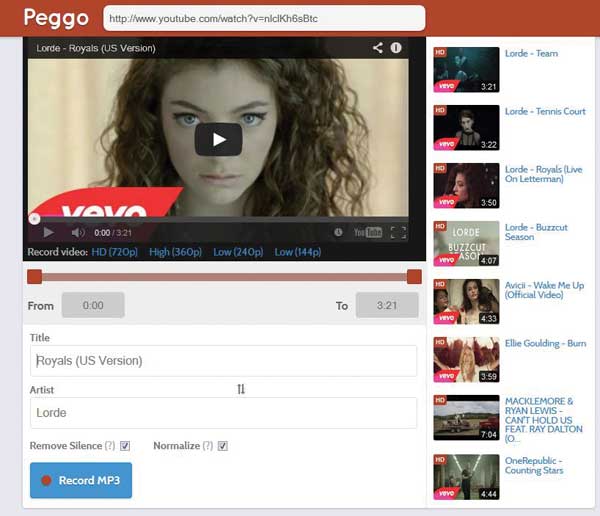Click the small play button in player bar

point(48,232)
